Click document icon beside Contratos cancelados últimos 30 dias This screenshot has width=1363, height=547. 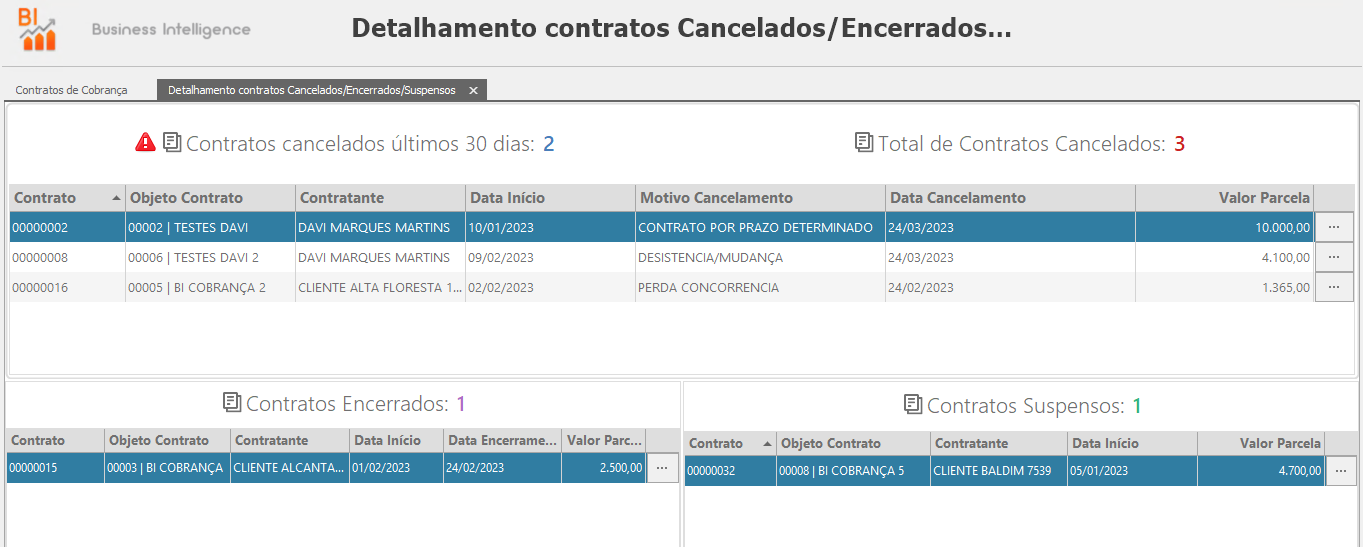click(172, 143)
